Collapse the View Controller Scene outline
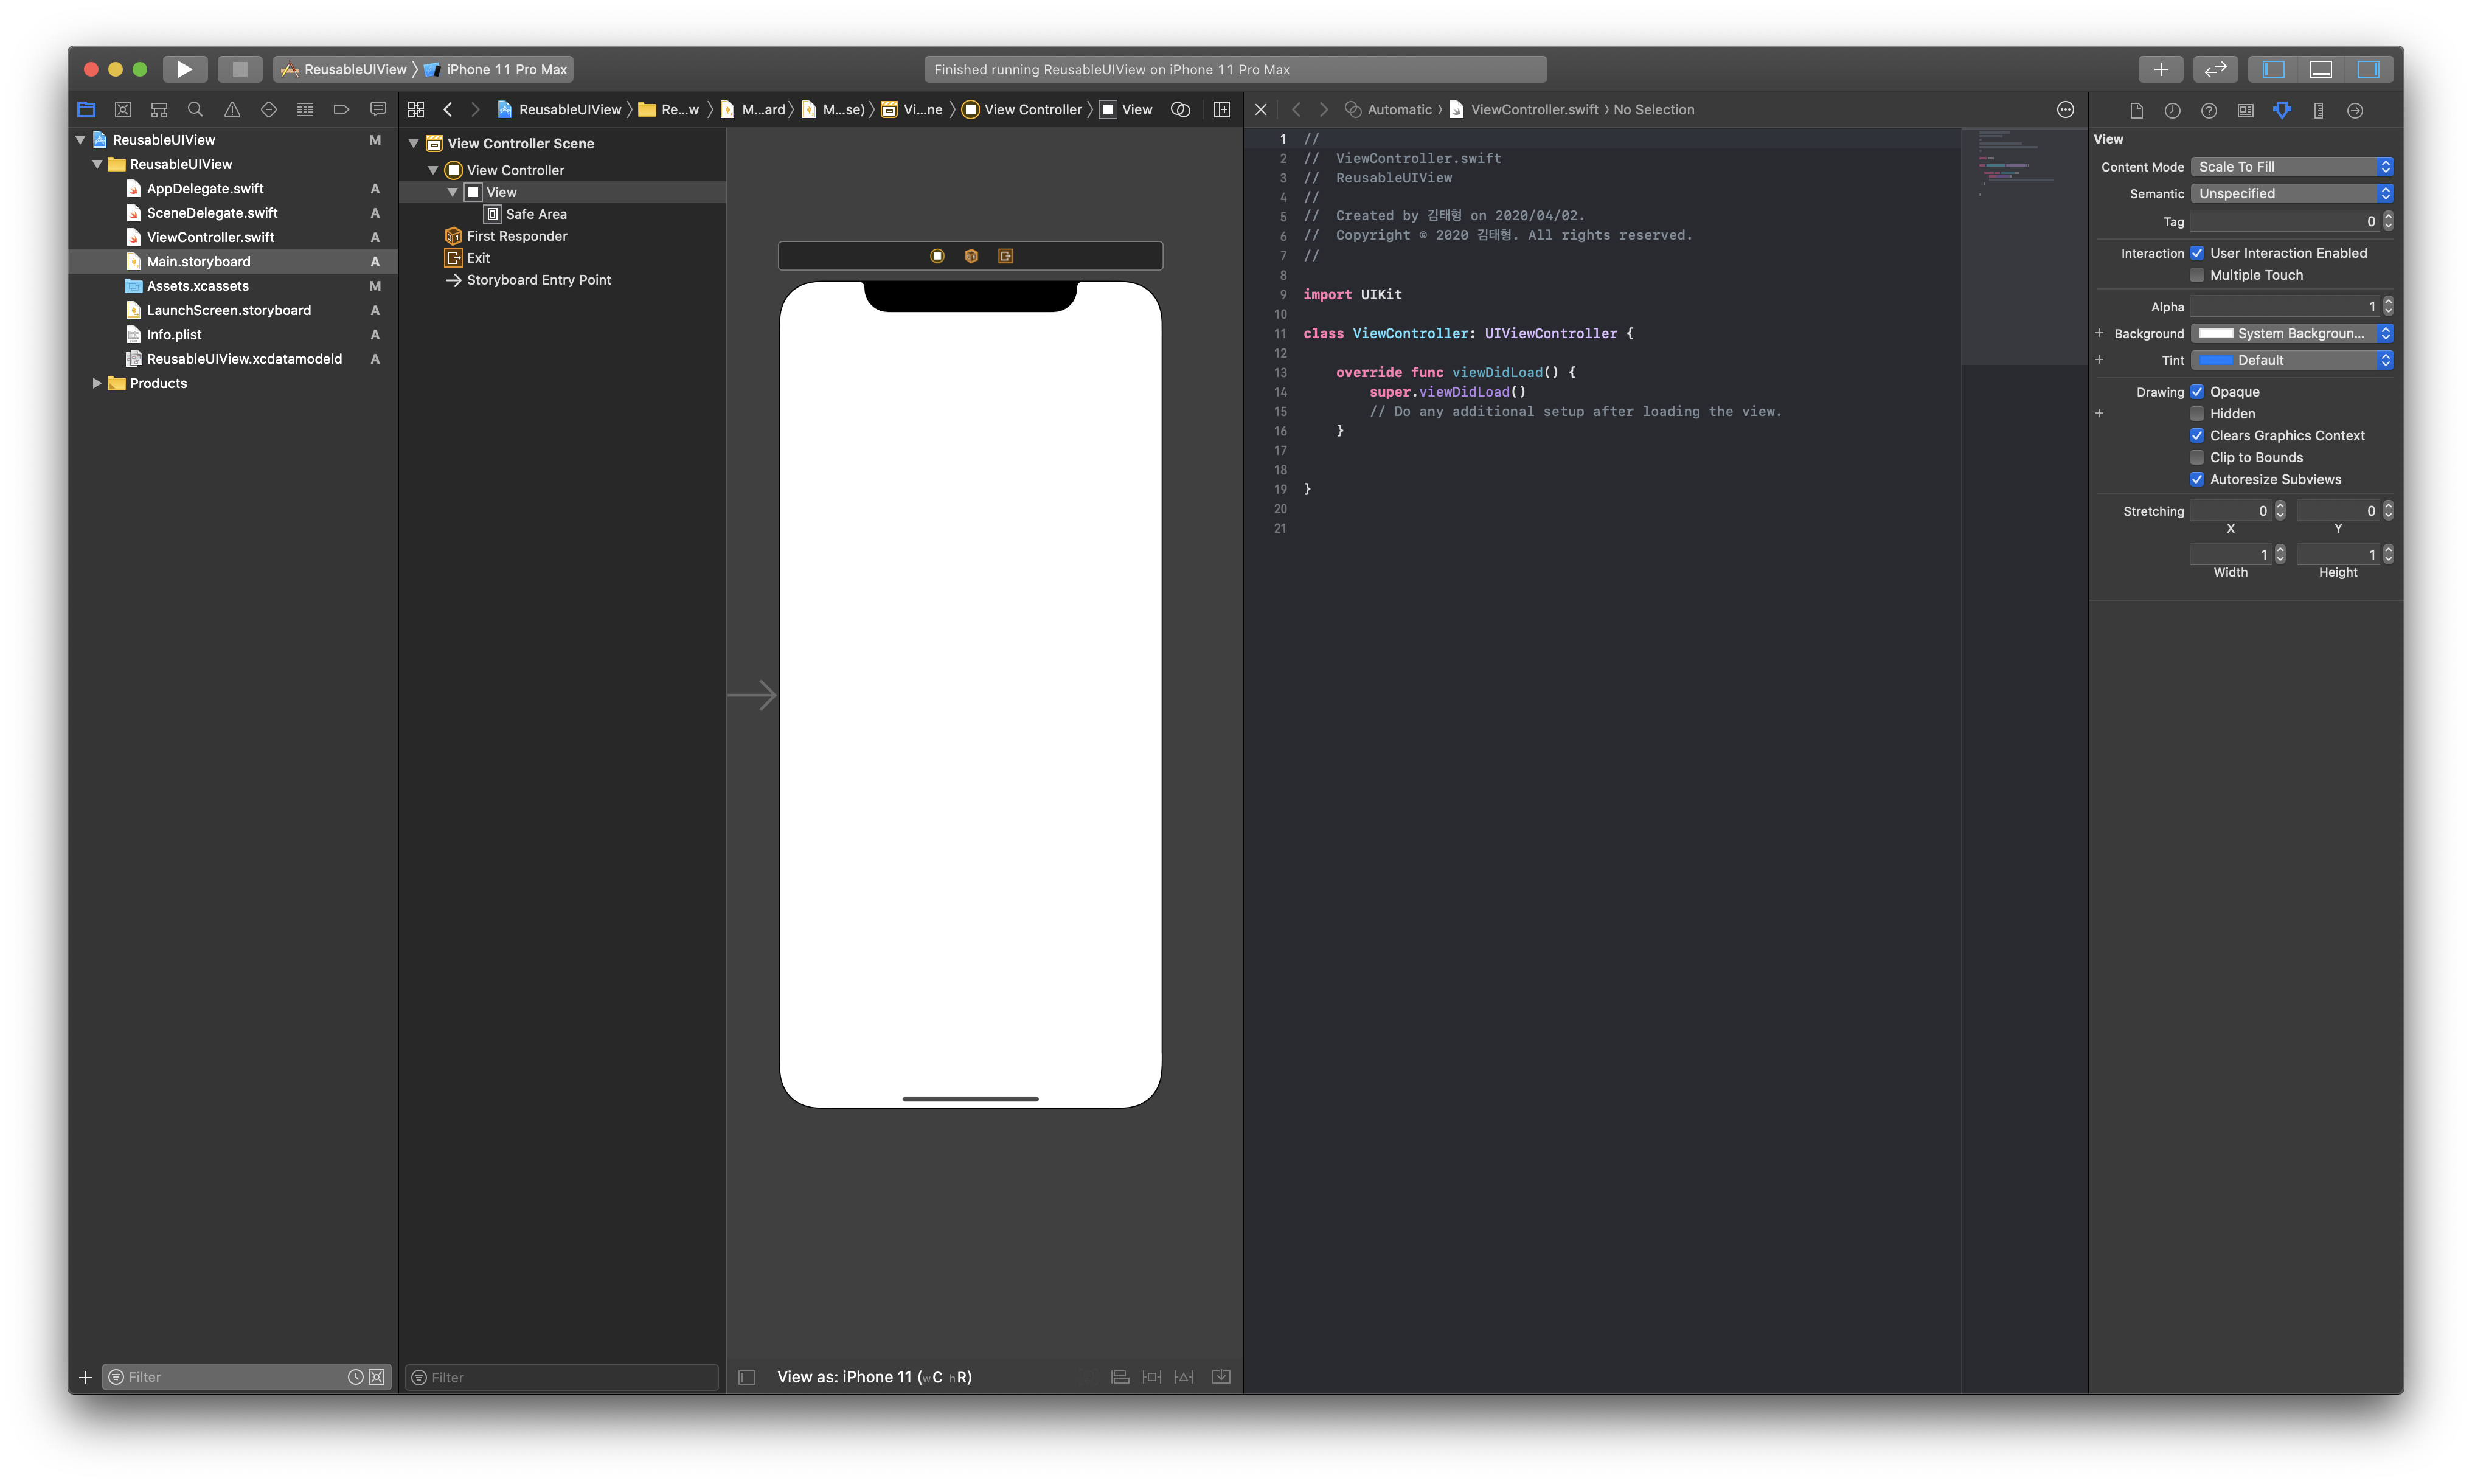This screenshot has width=2472, height=1484. [414, 144]
